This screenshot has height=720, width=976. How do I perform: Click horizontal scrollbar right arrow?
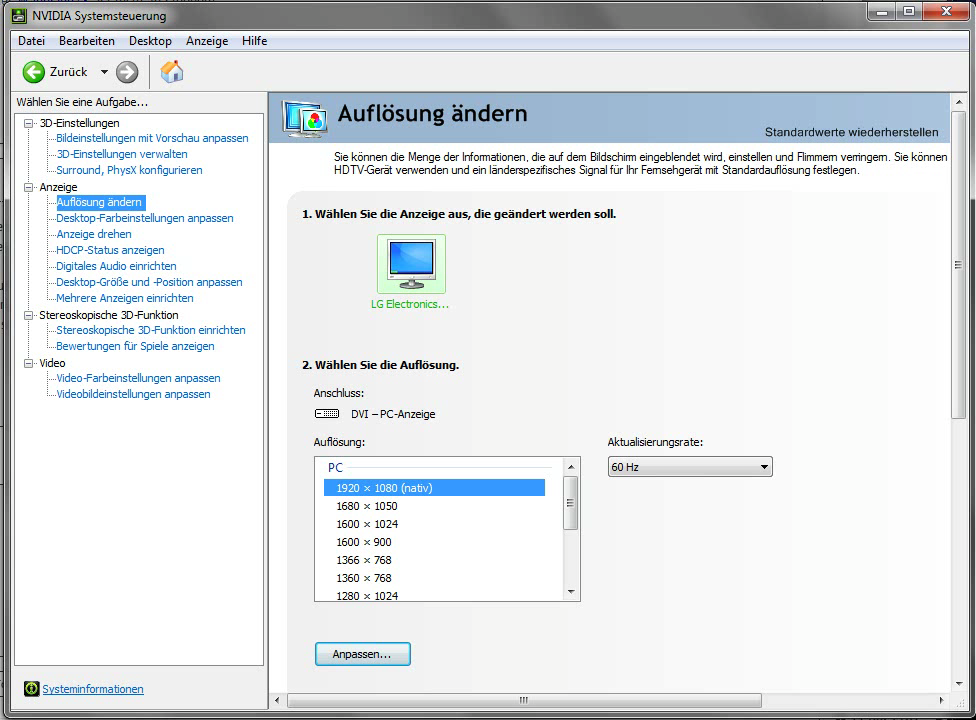(x=941, y=700)
